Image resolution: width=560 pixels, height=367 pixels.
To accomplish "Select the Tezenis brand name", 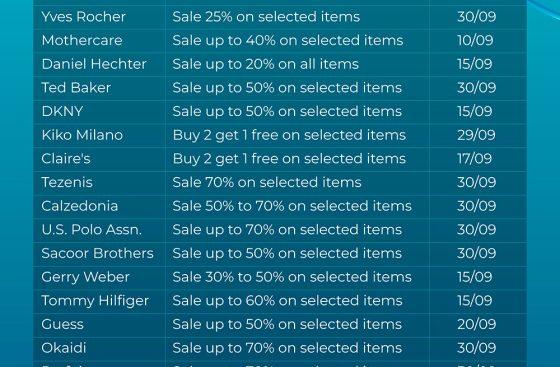I will [67, 182].
